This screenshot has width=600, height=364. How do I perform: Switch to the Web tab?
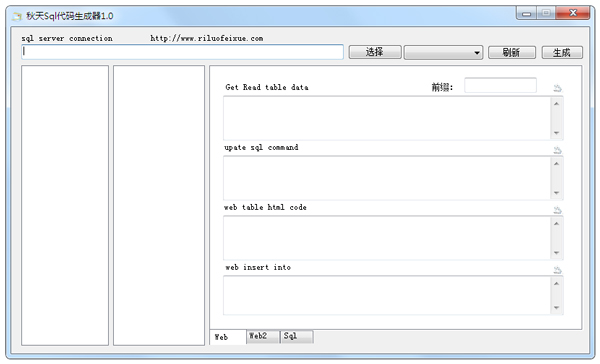228,337
